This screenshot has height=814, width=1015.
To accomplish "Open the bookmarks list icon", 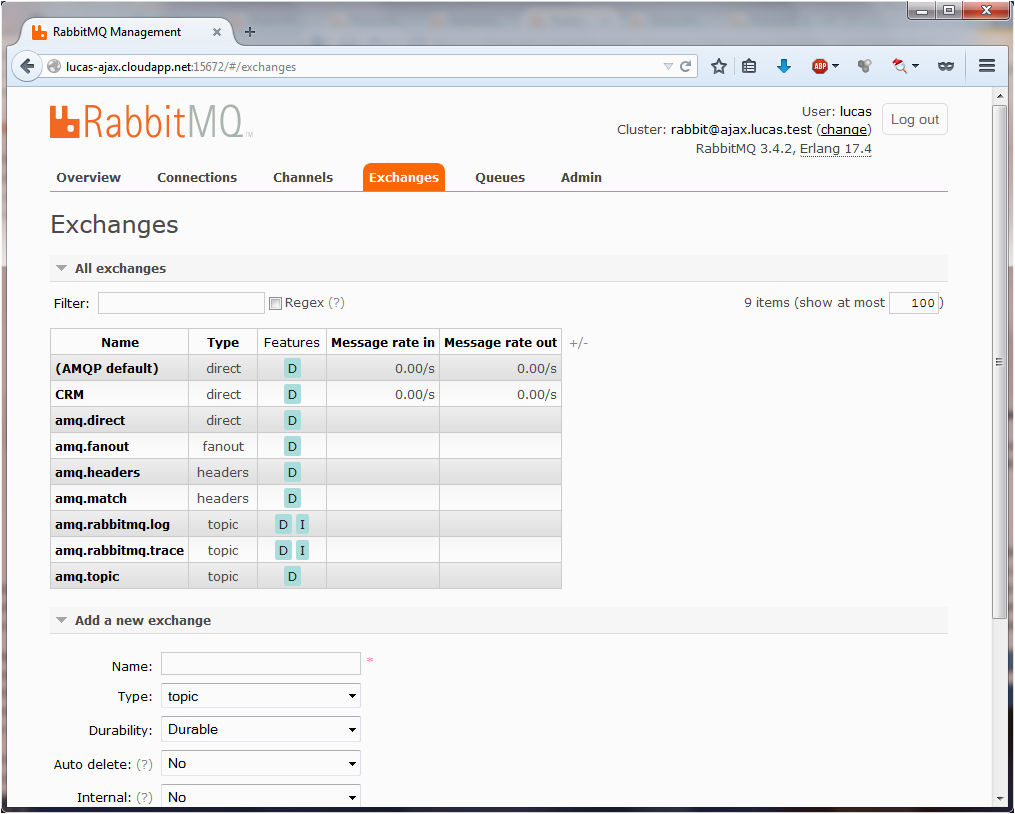I will (x=750, y=66).
